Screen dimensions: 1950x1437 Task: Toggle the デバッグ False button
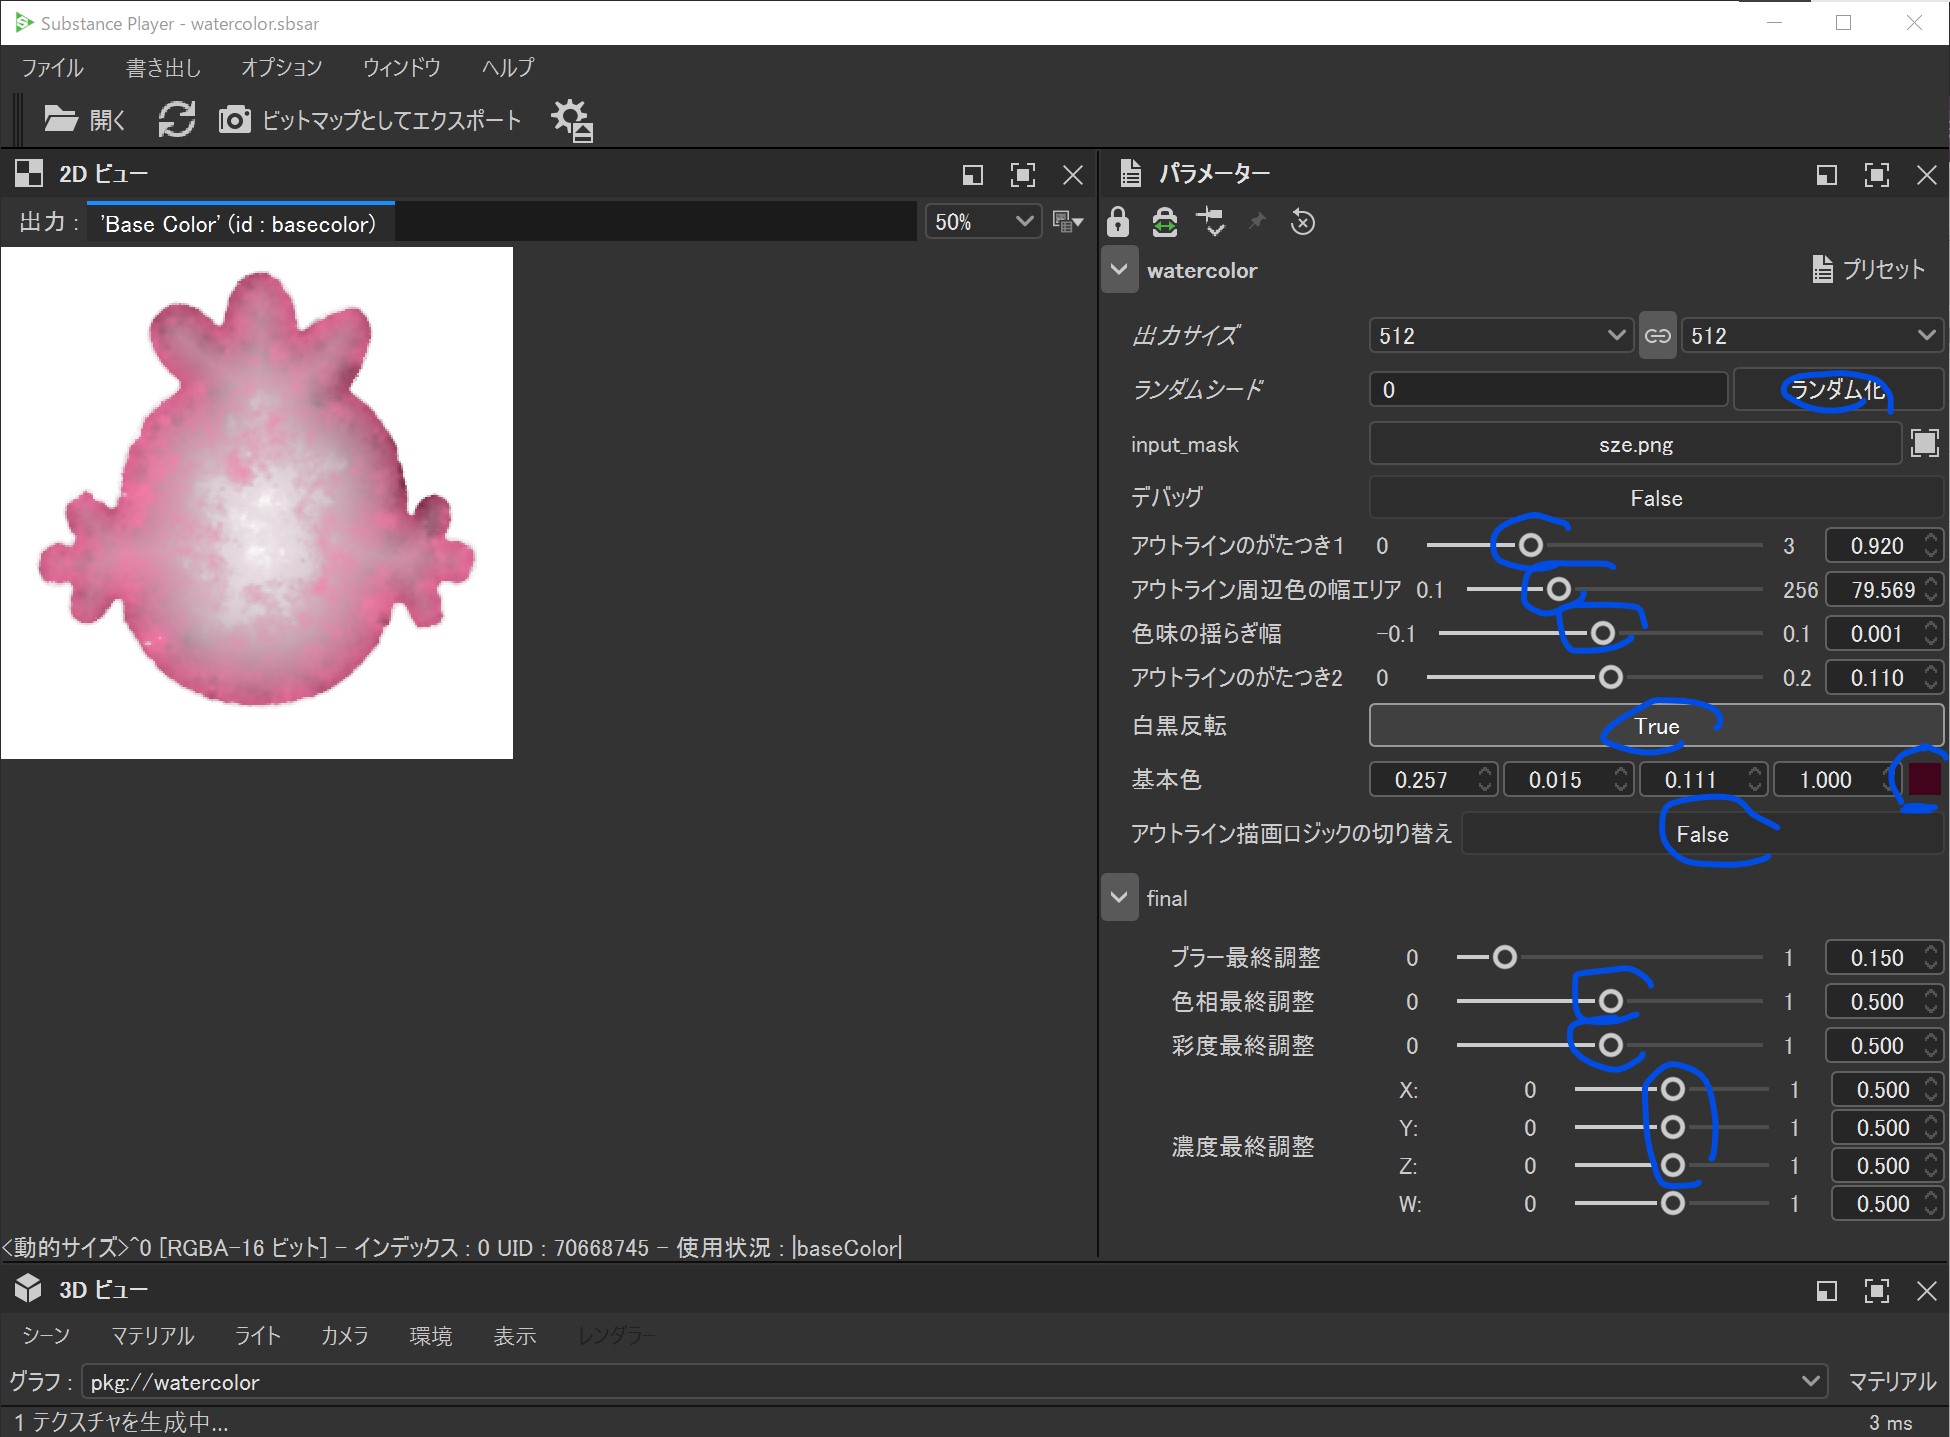(1655, 498)
